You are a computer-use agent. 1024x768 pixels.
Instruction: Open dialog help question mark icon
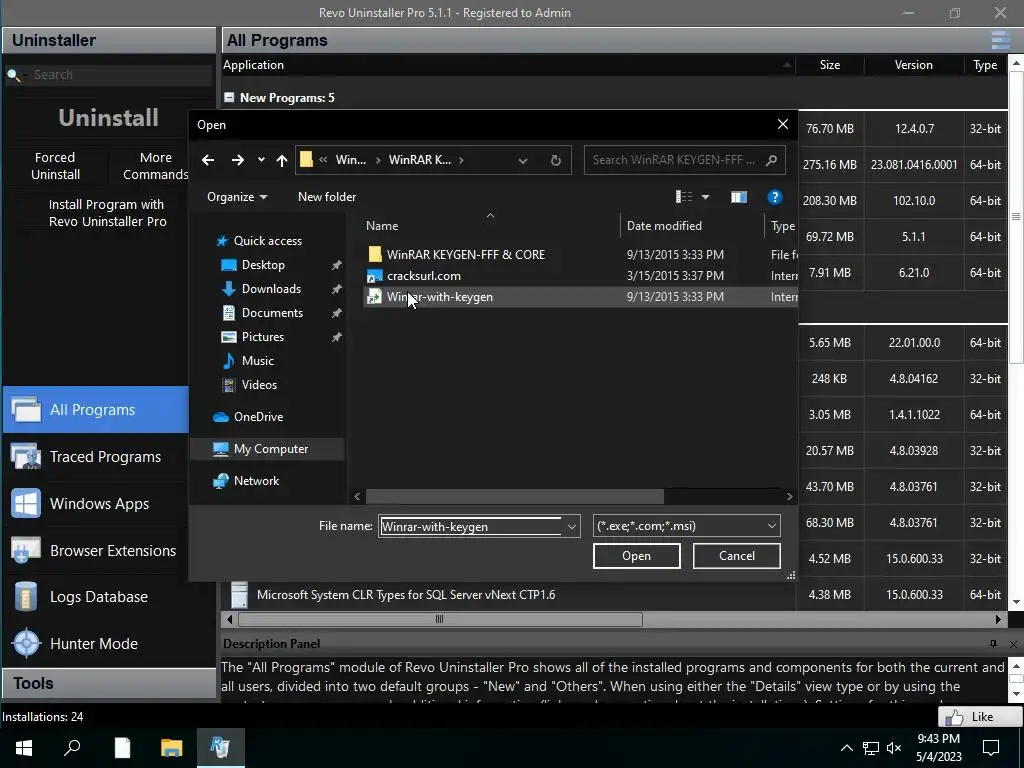(x=775, y=197)
